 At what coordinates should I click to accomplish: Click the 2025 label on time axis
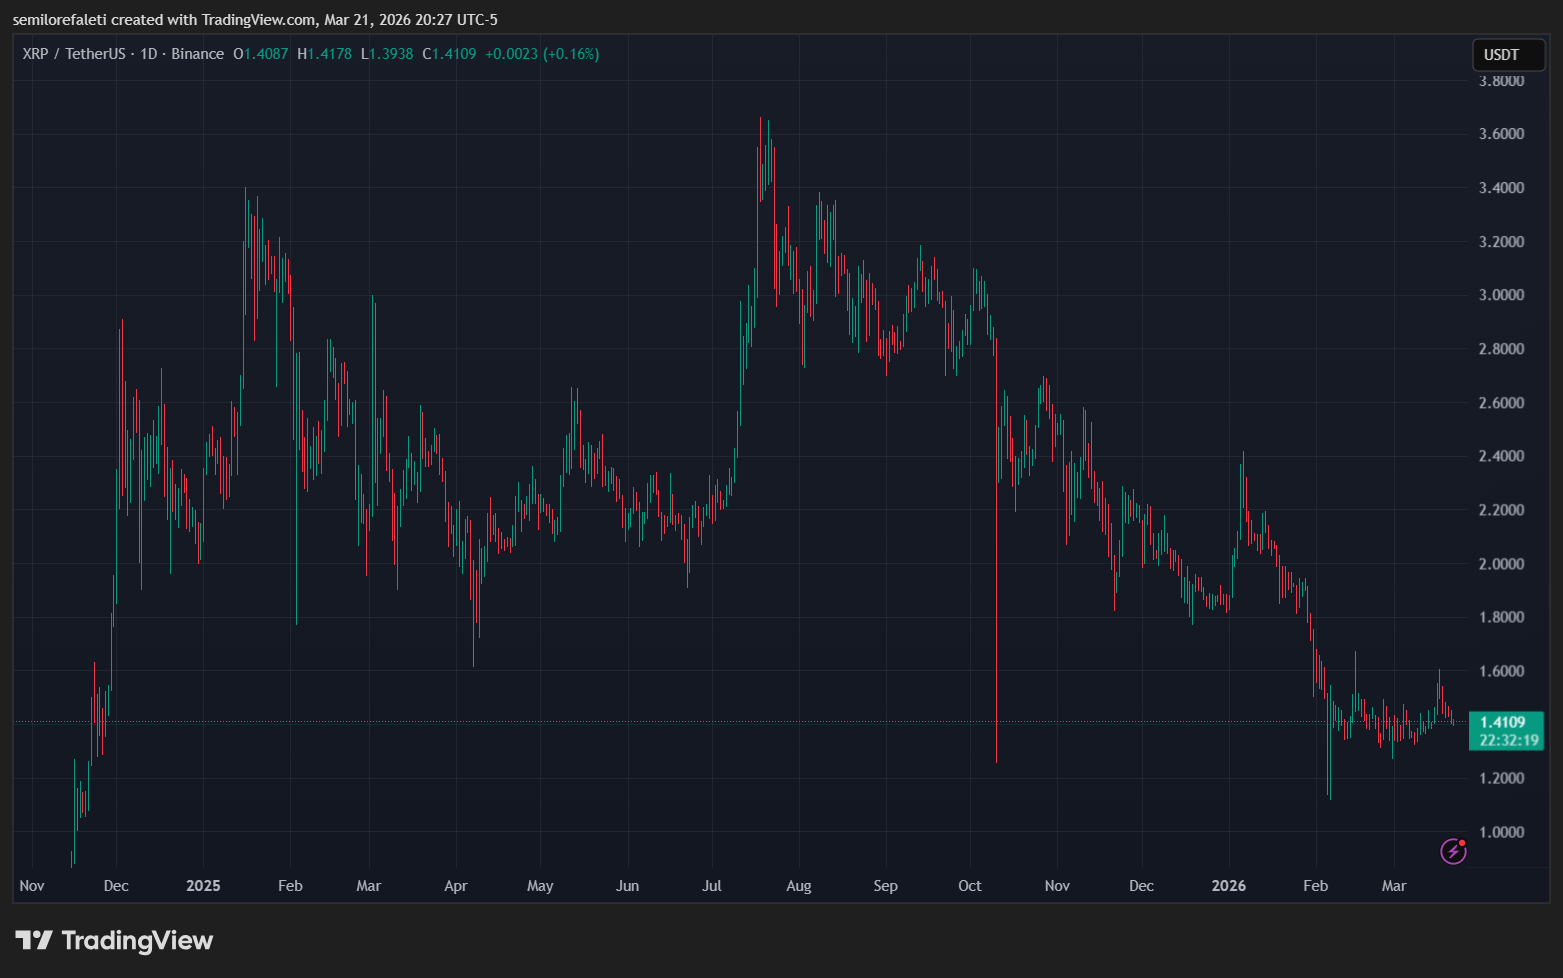pyautogui.click(x=203, y=886)
